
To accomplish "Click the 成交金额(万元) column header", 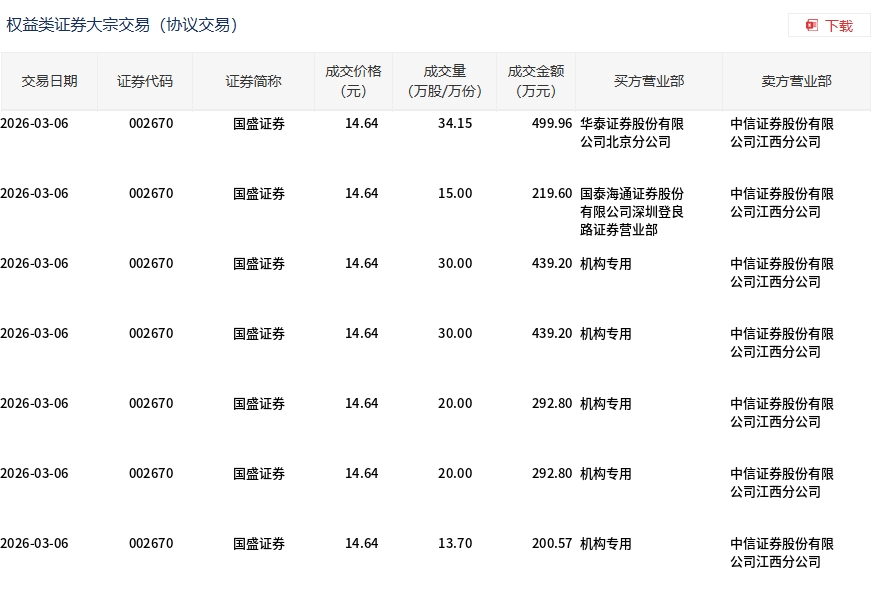I will point(536,81).
